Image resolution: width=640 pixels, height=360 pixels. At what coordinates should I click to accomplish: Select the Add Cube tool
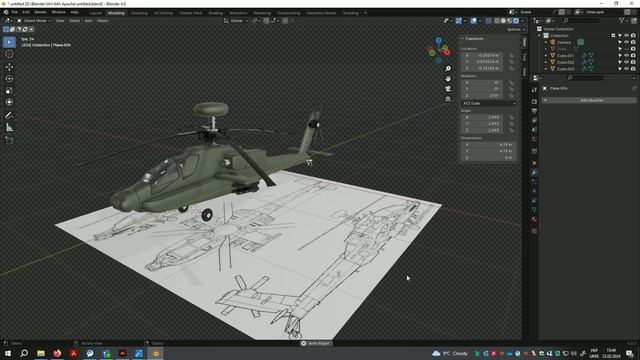click(x=9, y=140)
